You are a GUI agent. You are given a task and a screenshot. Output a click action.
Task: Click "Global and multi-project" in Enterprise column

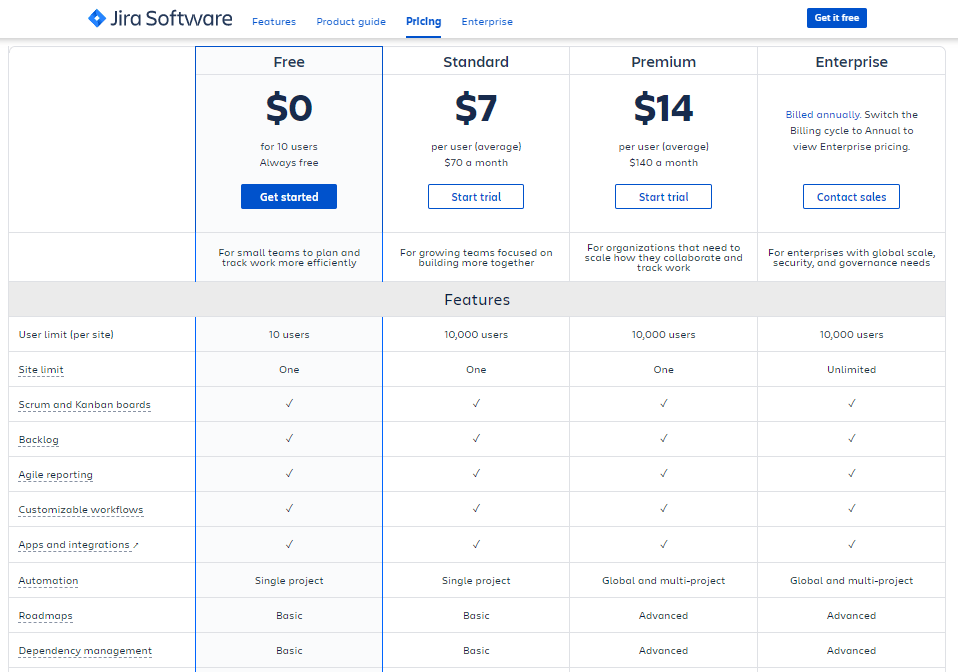click(852, 580)
